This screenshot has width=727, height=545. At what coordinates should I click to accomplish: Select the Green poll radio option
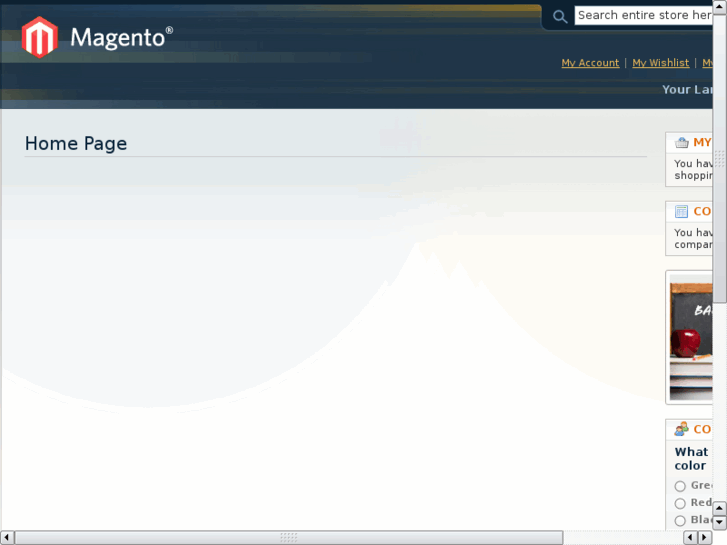pyautogui.click(x=680, y=486)
